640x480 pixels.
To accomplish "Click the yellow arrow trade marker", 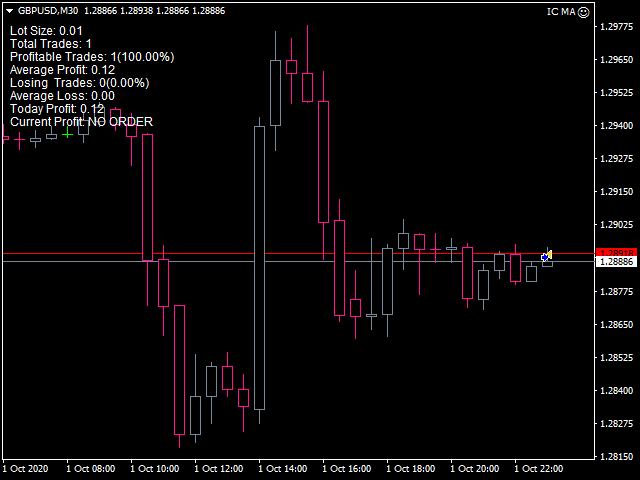I will 550,254.
